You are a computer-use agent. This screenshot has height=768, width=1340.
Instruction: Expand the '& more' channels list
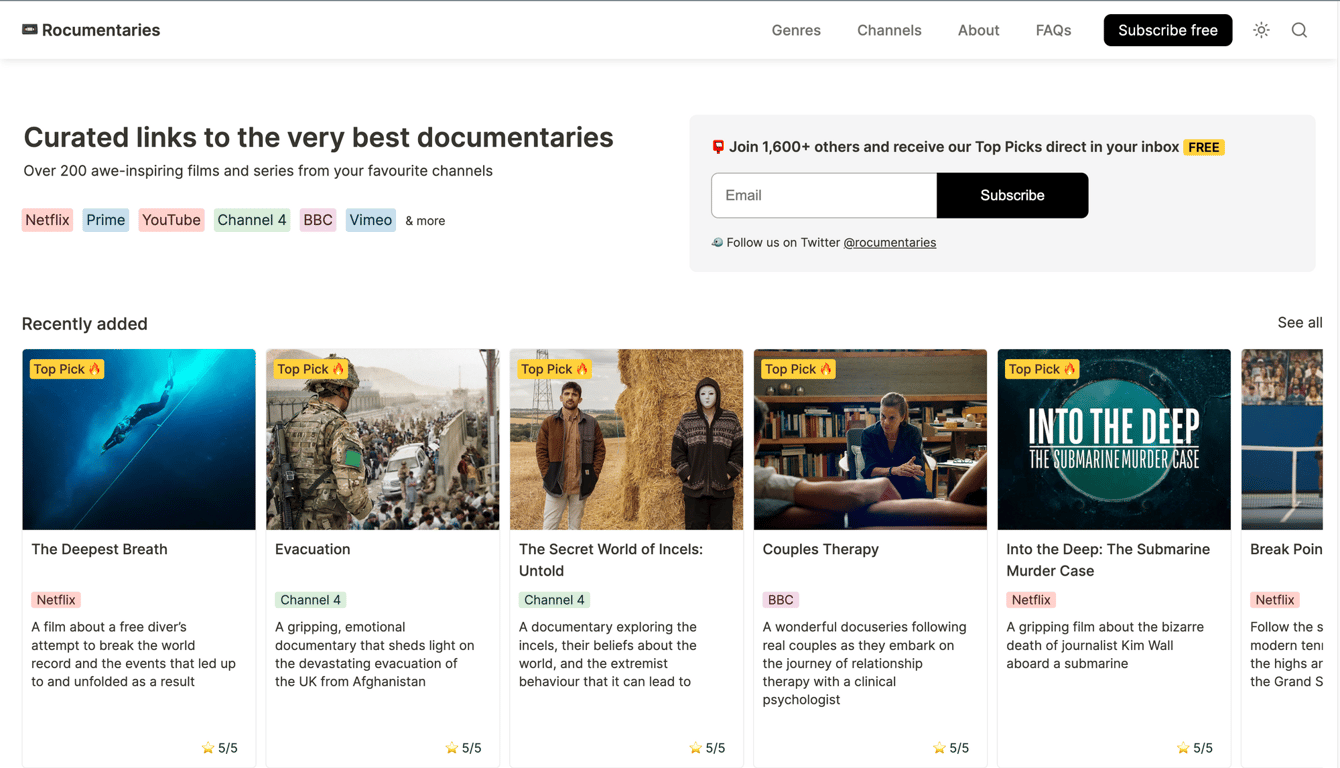coord(425,220)
